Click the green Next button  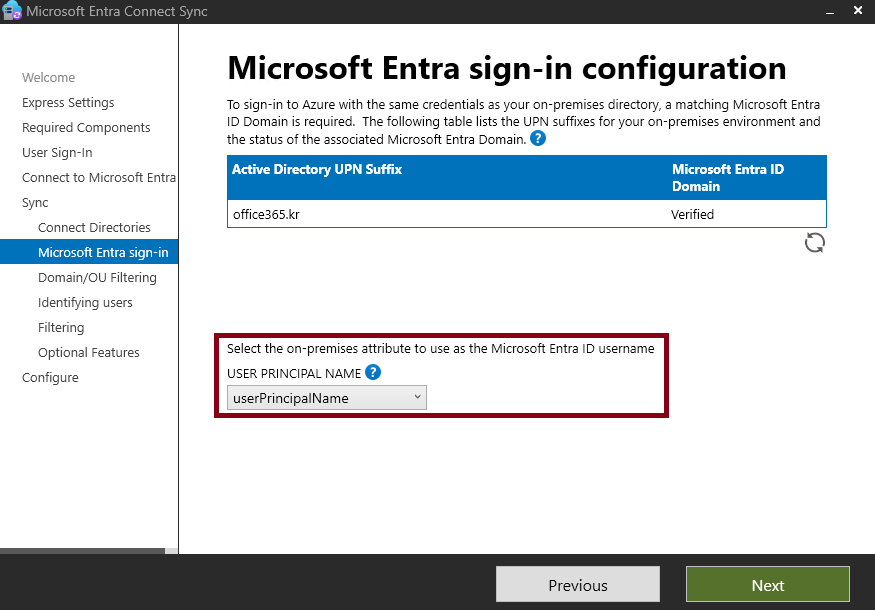(767, 585)
